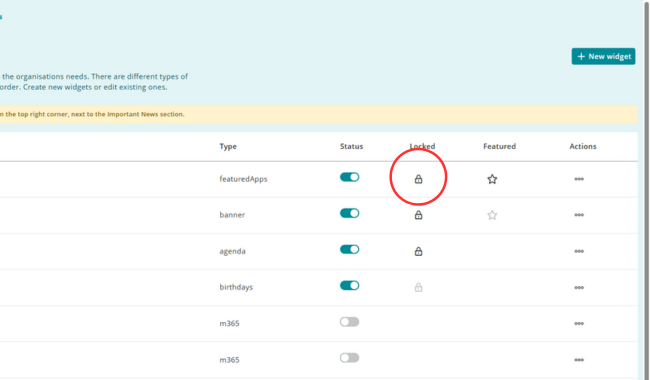Viewport: 650px width, 380px height.
Task: Click the agenda row lock icon
Action: [x=418, y=251]
